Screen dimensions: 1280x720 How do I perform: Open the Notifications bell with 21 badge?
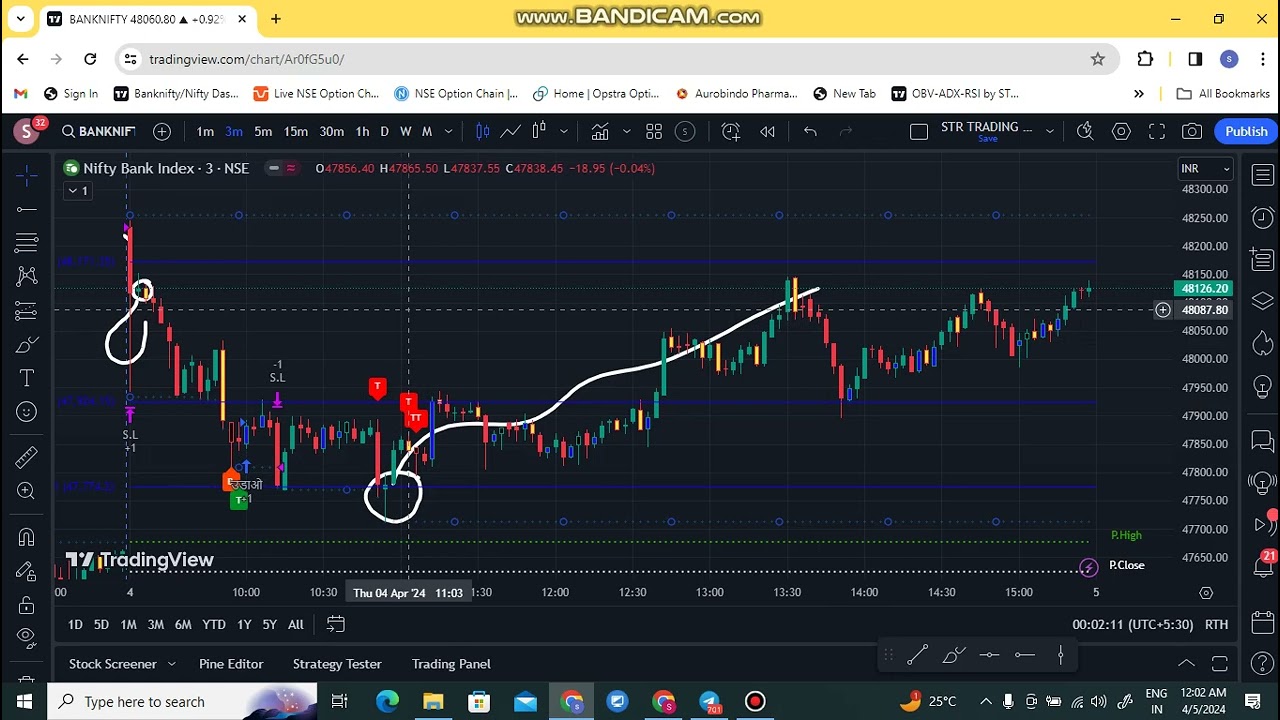pyautogui.click(x=1263, y=567)
